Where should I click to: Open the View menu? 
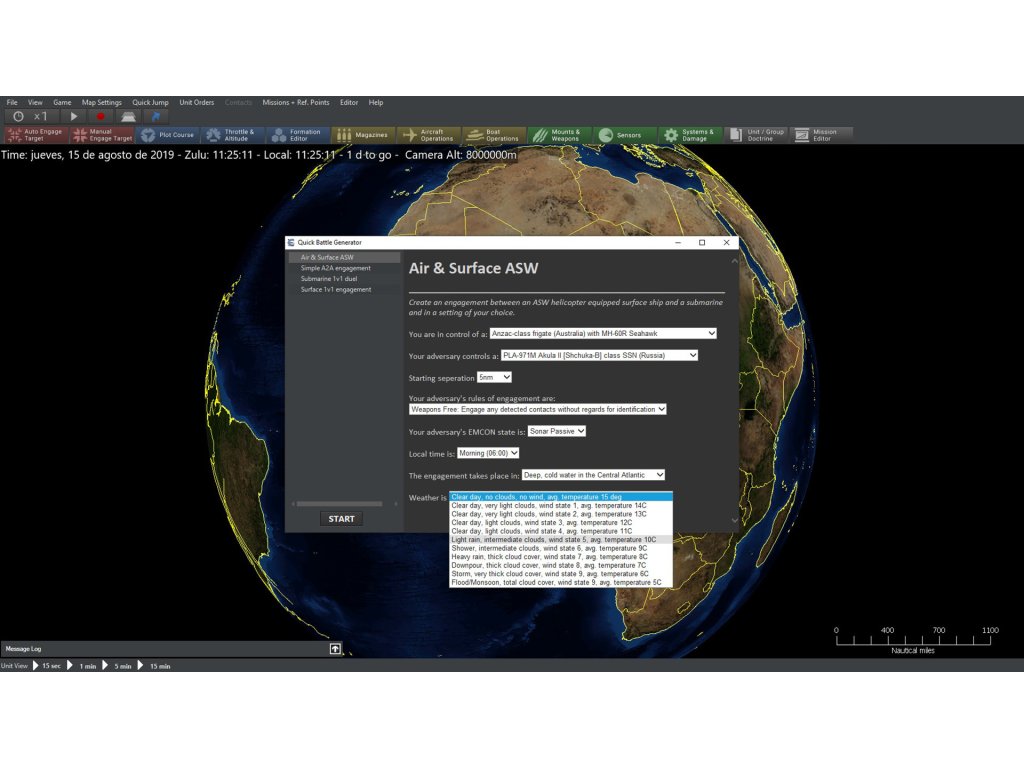tap(35, 103)
